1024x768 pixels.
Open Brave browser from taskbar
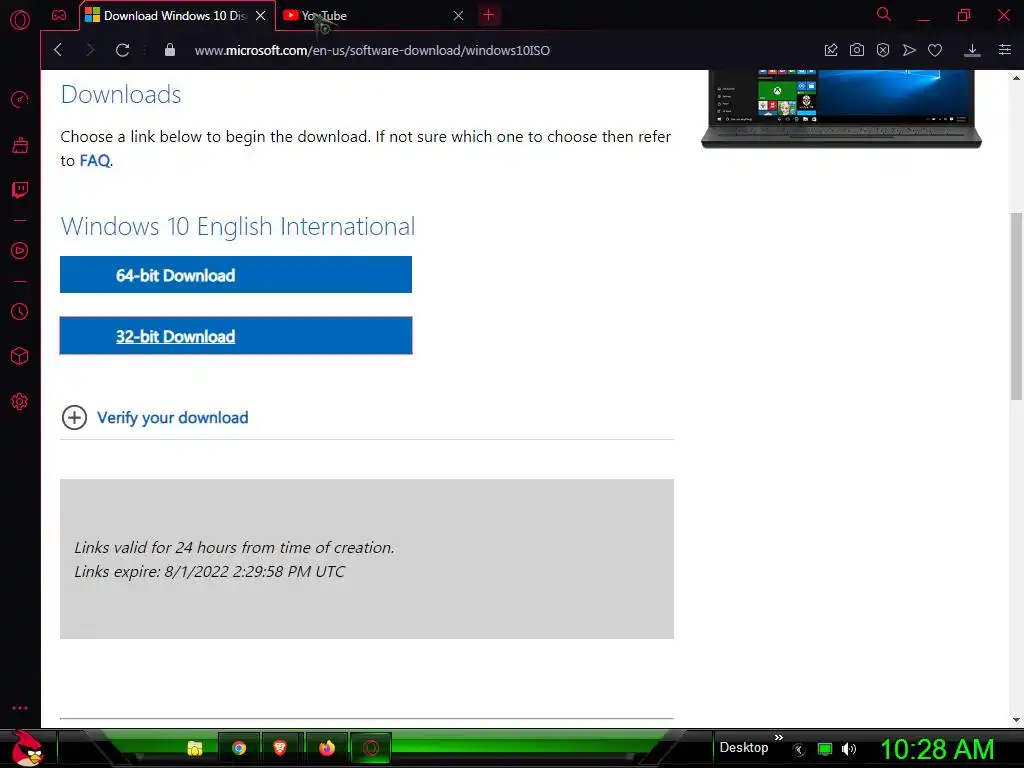280,748
